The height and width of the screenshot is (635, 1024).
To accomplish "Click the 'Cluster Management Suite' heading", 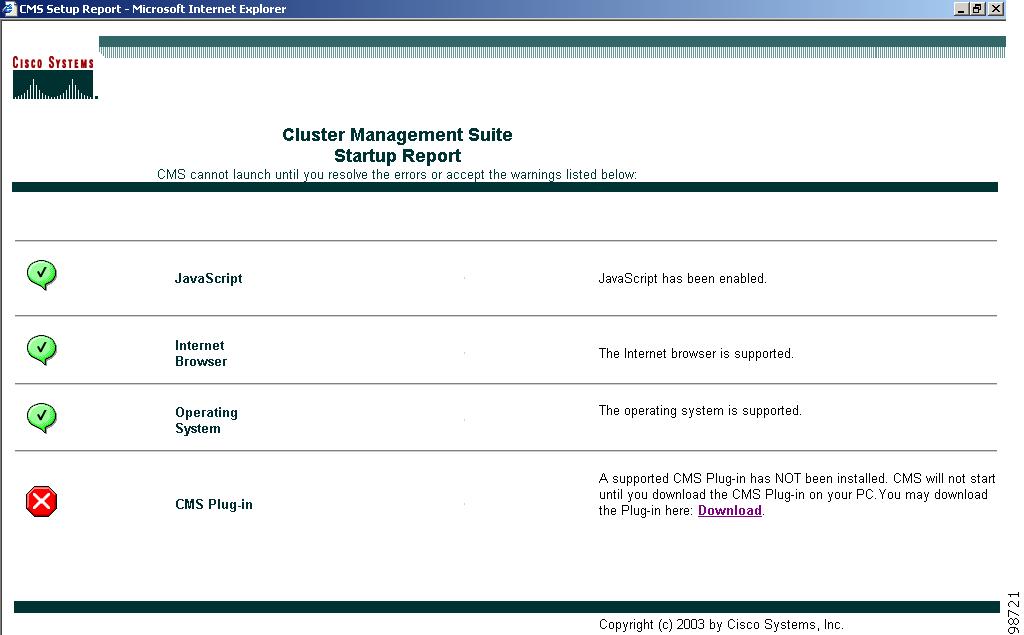I will tap(397, 135).
